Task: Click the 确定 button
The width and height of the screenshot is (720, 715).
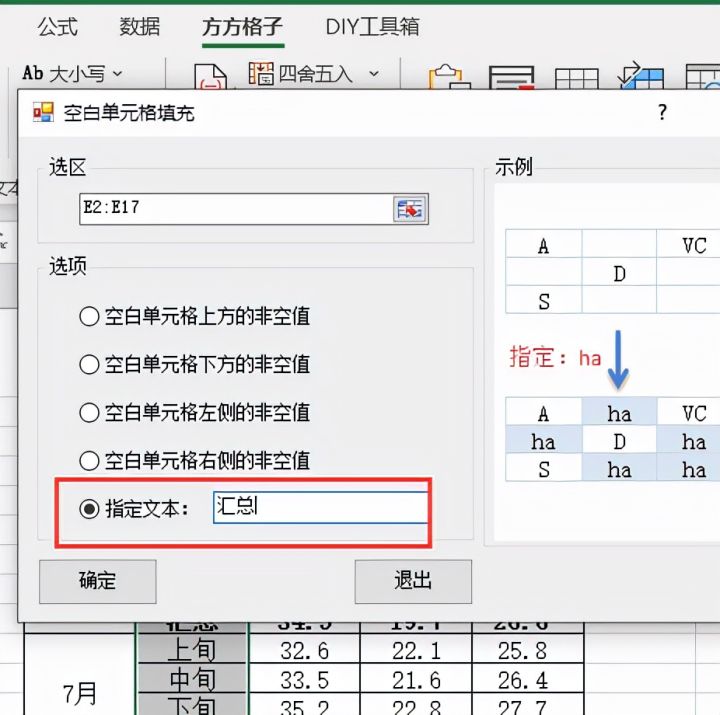Action: point(98,581)
